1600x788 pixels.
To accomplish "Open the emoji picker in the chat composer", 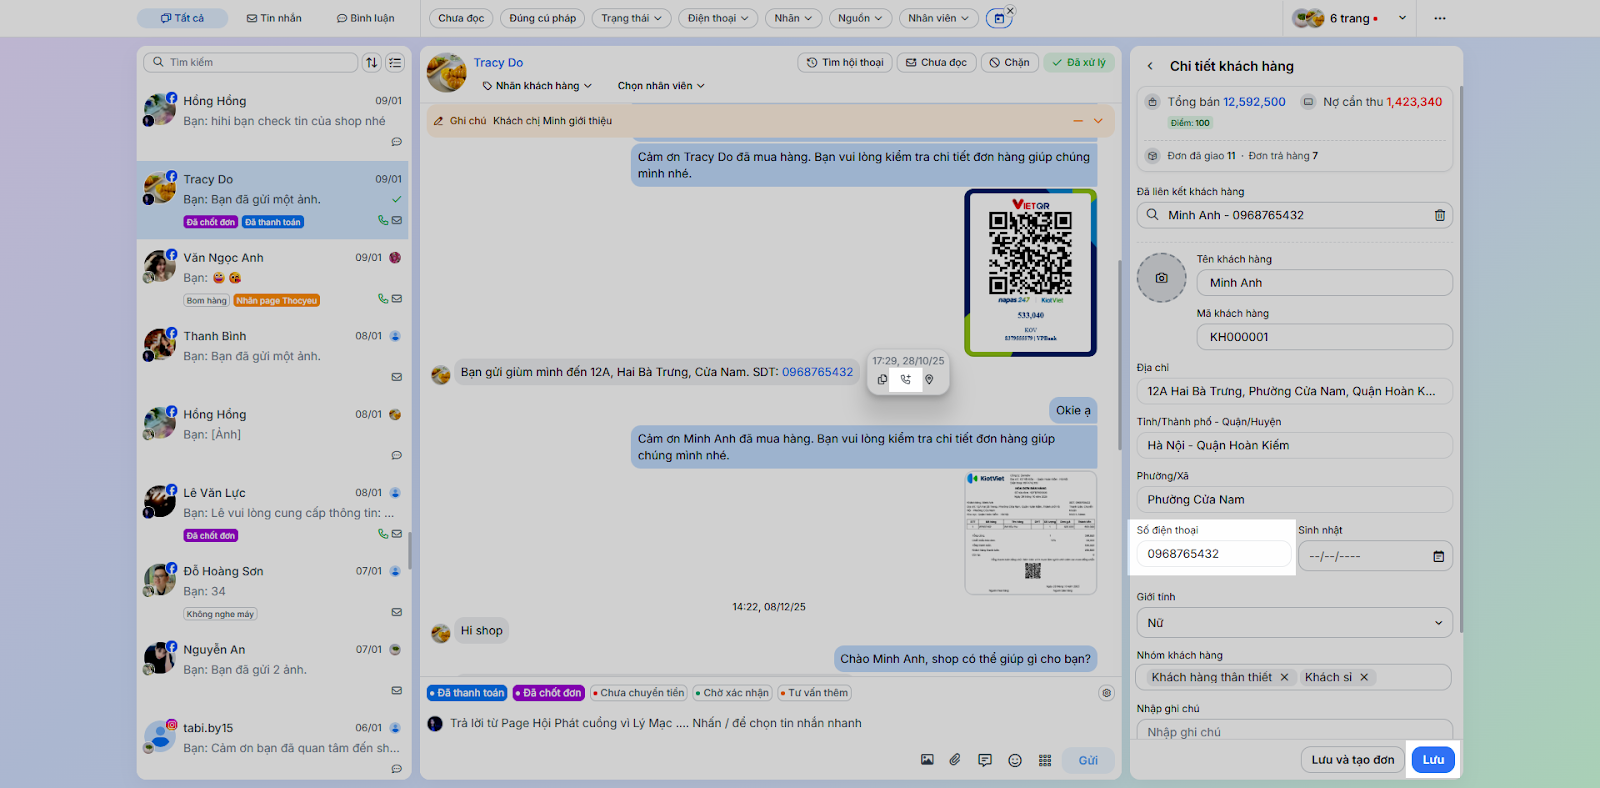I will (1015, 761).
